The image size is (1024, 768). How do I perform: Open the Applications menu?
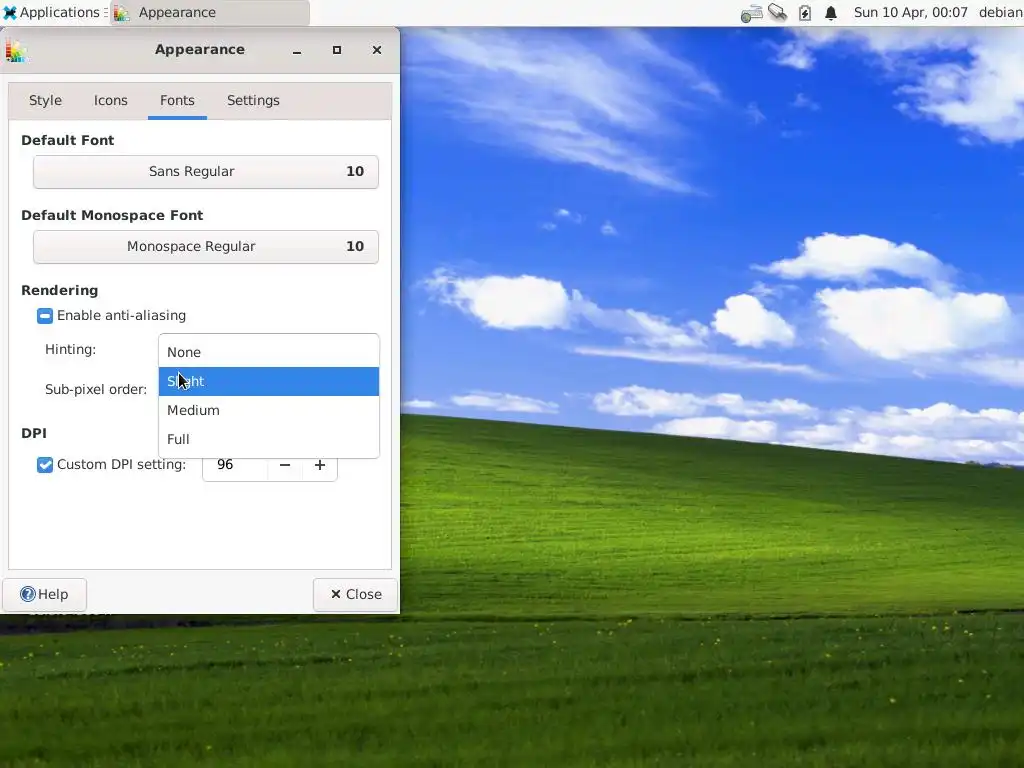tap(52, 12)
